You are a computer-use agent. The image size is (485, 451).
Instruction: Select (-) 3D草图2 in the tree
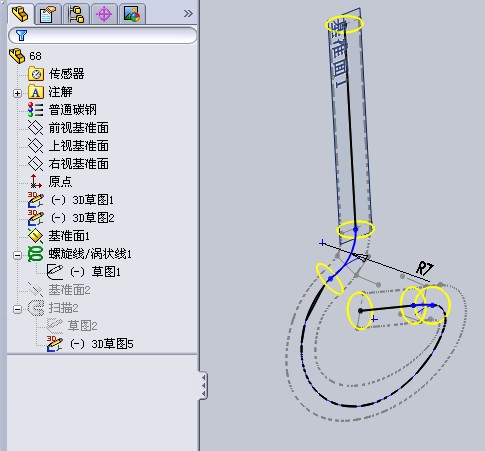click(x=83, y=218)
